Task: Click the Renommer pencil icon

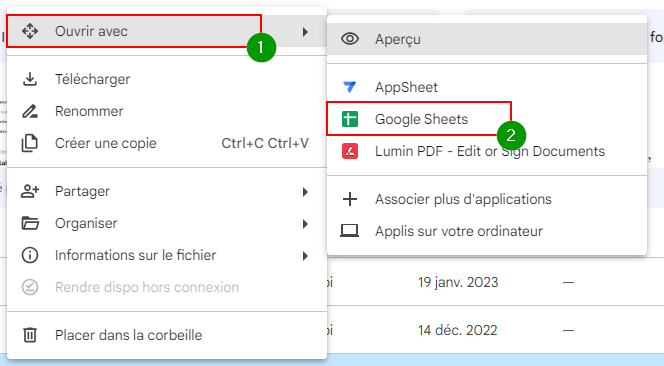Action: click(x=30, y=111)
